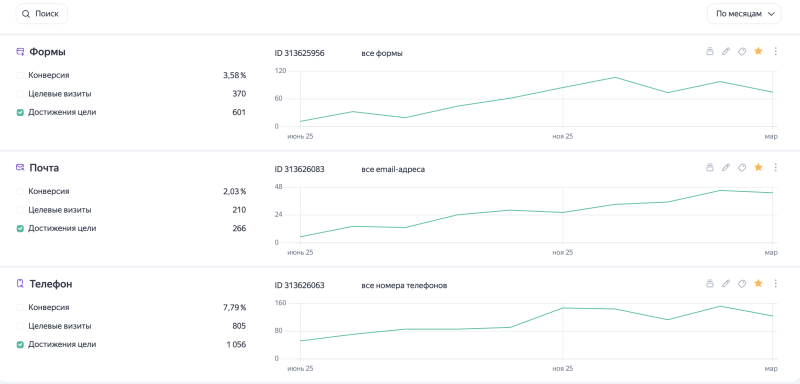Image resolution: width=800 pixels, height=384 pixels.
Task: Click the Почта envelope icon
Action: (x=20, y=167)
